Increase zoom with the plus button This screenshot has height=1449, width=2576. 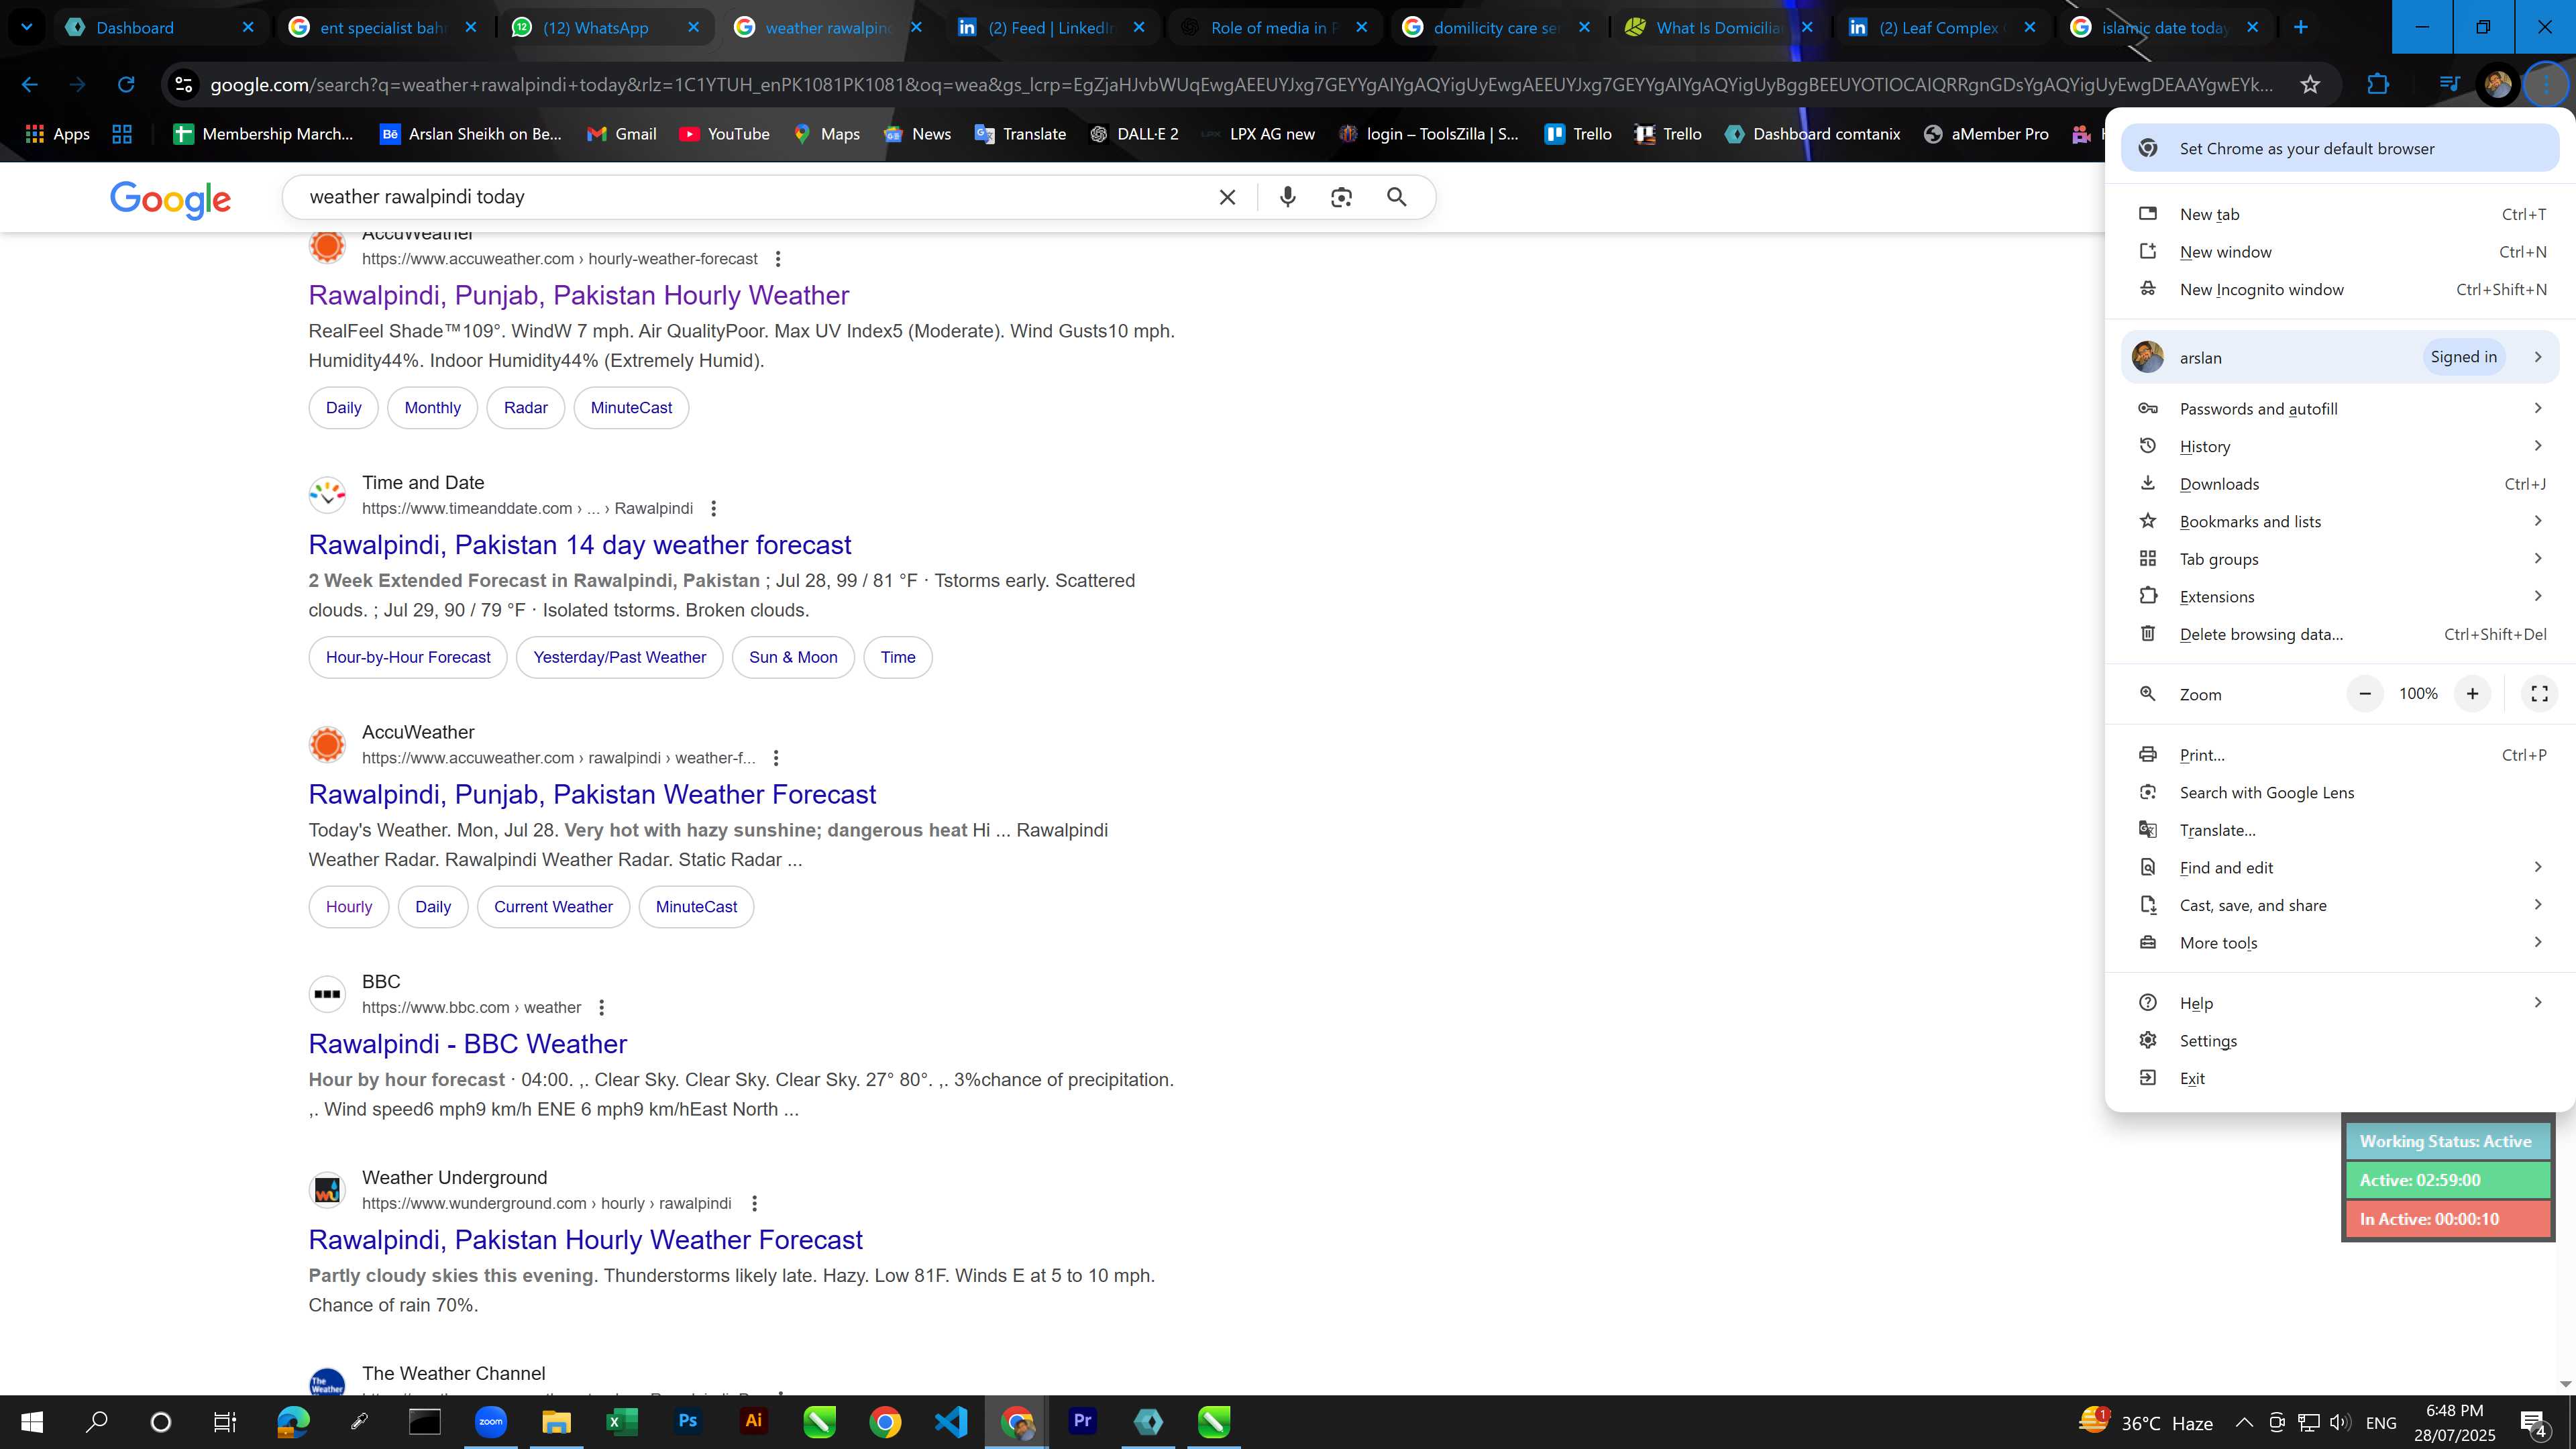[x=2472, y=694]
